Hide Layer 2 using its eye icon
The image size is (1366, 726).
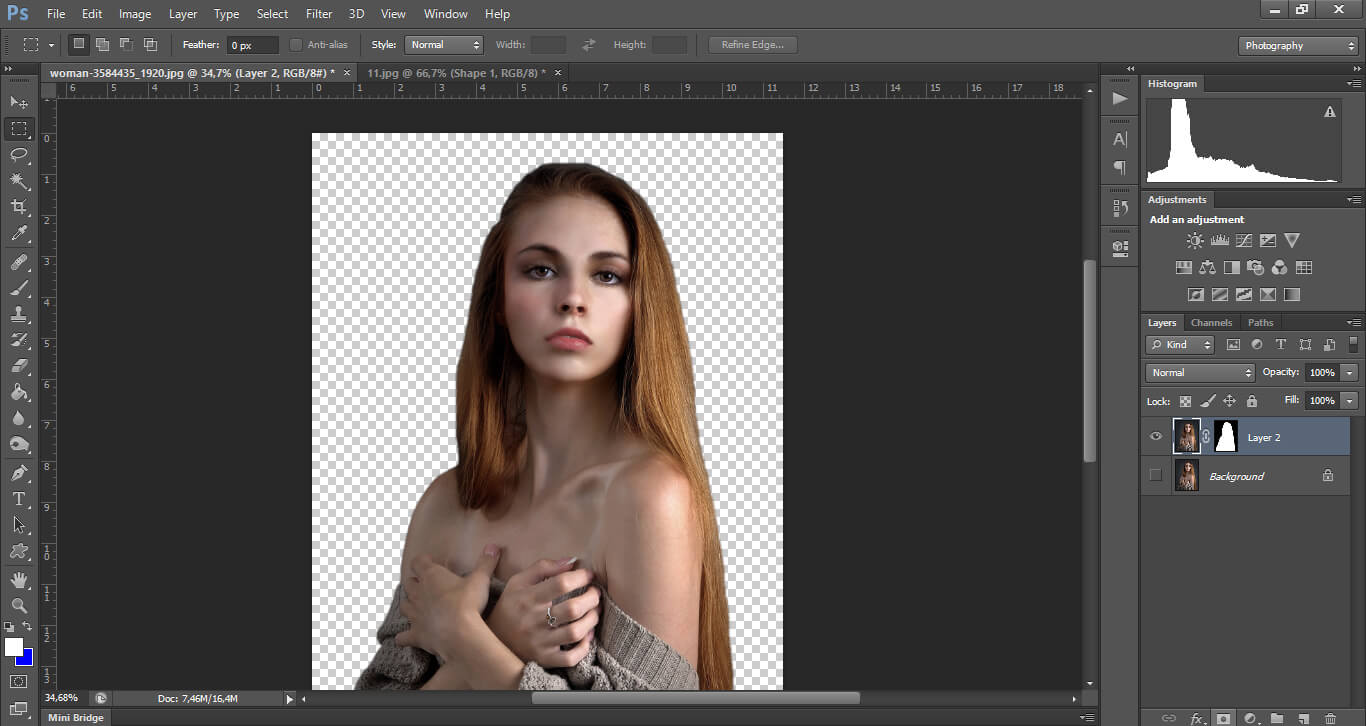pos(1156,437)
